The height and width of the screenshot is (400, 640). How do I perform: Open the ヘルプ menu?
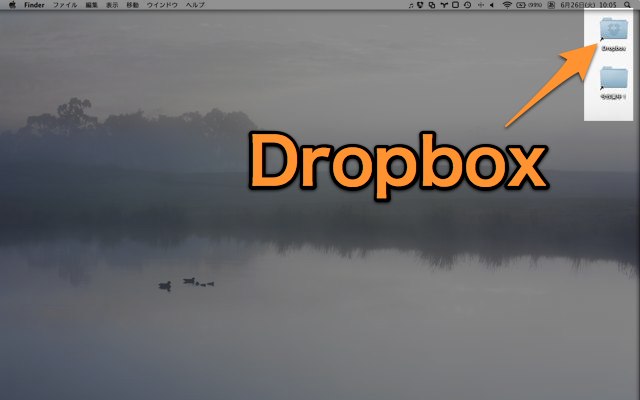(195, 5)
